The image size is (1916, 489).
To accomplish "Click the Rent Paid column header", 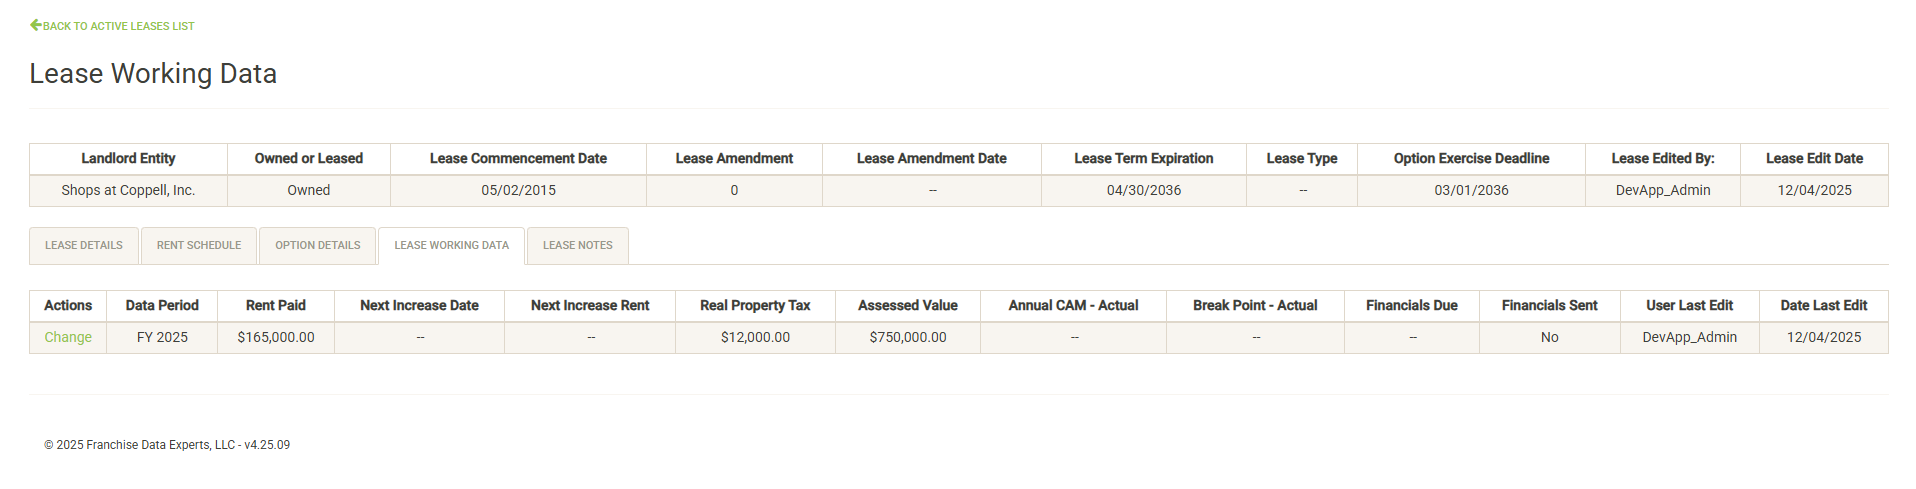I will (276, 305).
